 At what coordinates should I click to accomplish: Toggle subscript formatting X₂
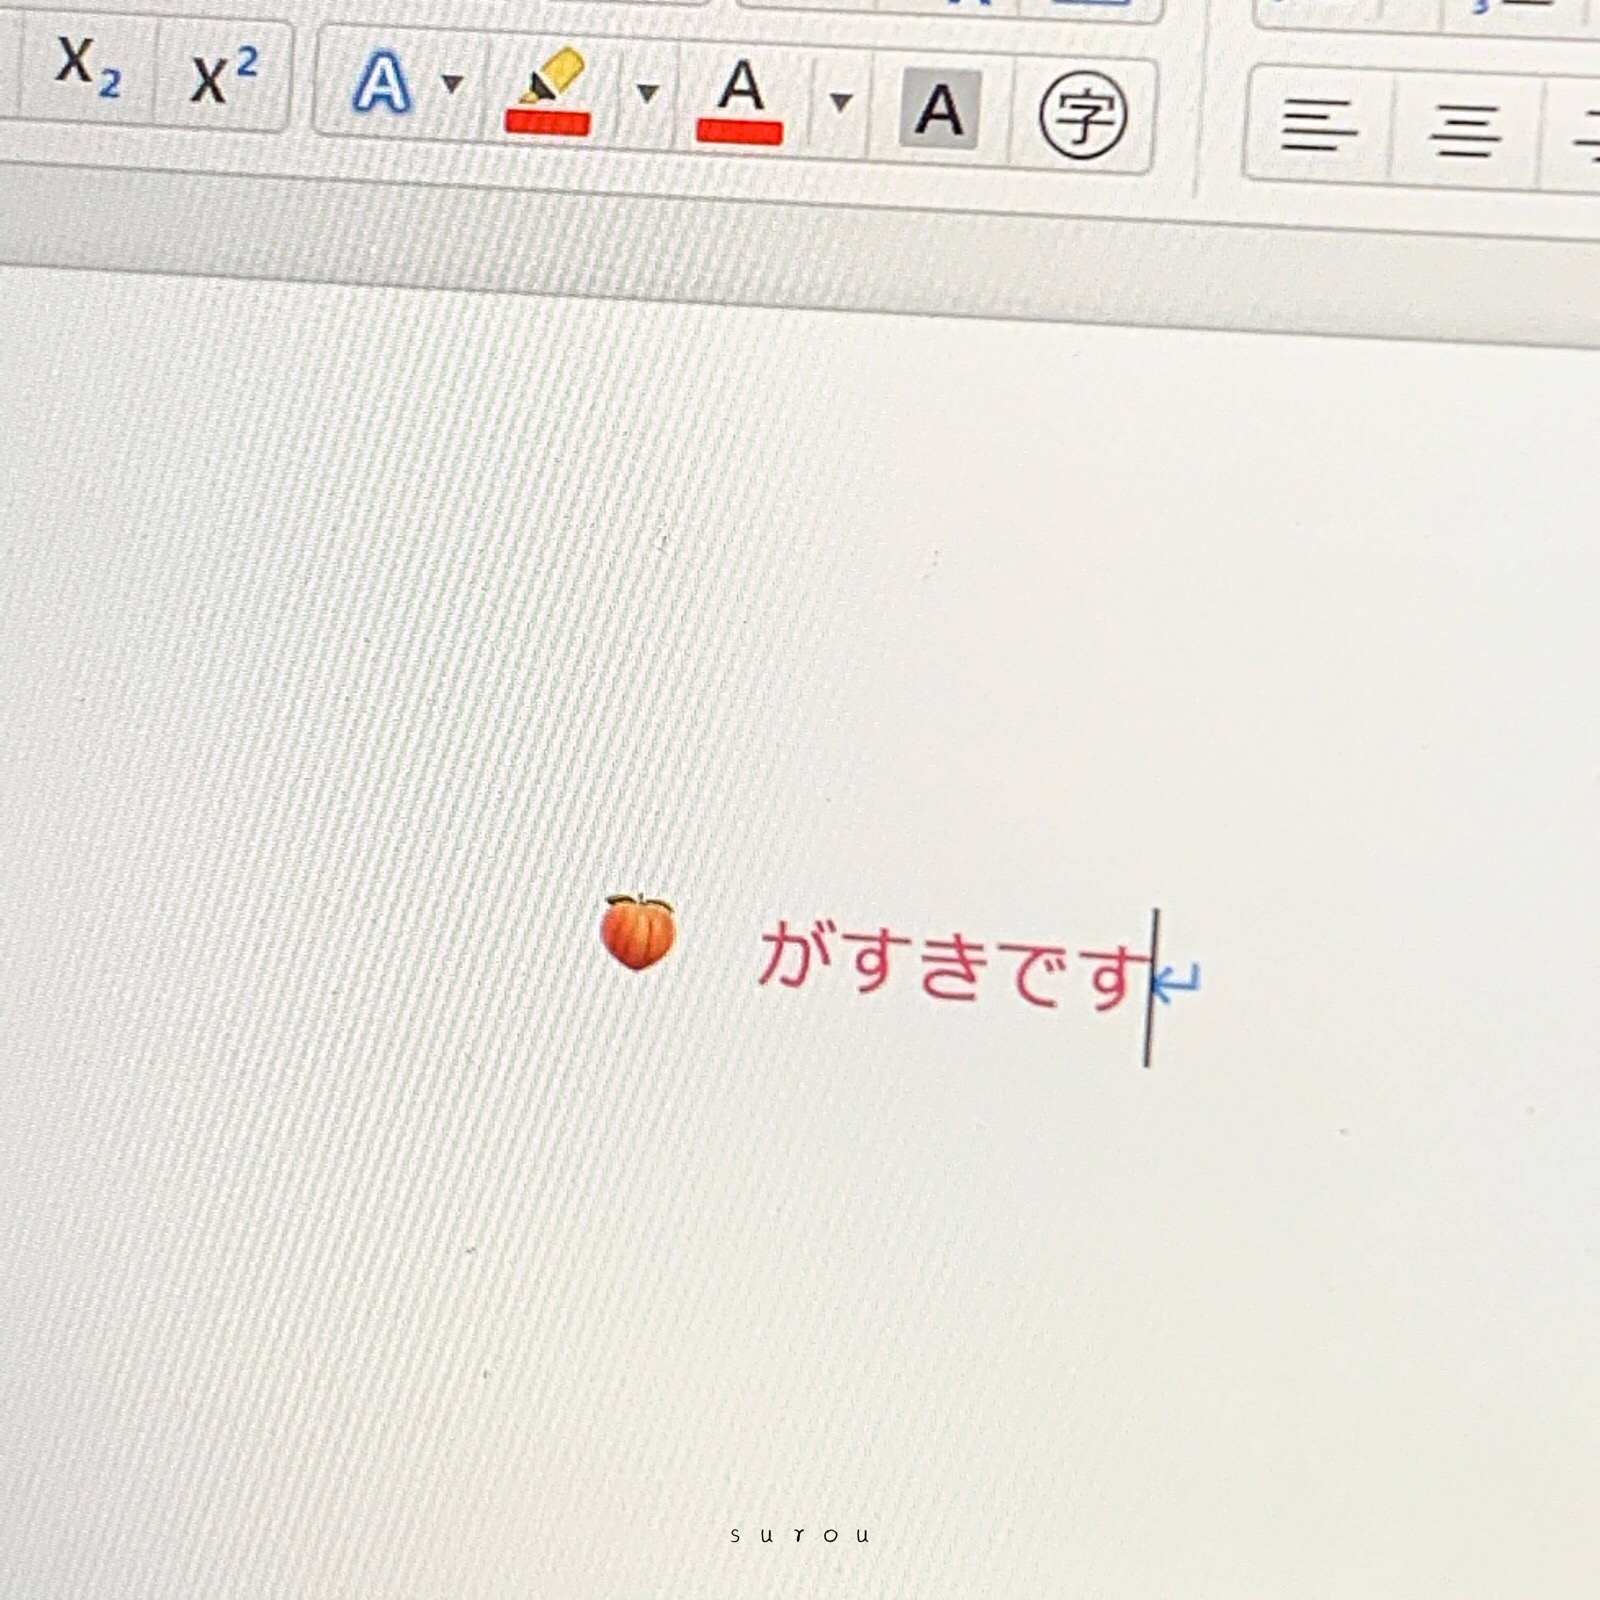(x=87, y=68)
